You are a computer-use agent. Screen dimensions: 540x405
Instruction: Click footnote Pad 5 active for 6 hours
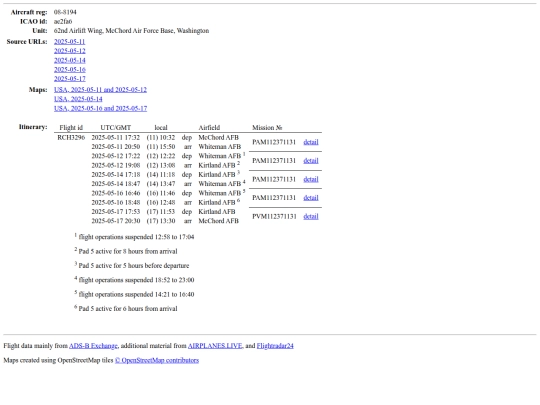click(x=126, y=309)
